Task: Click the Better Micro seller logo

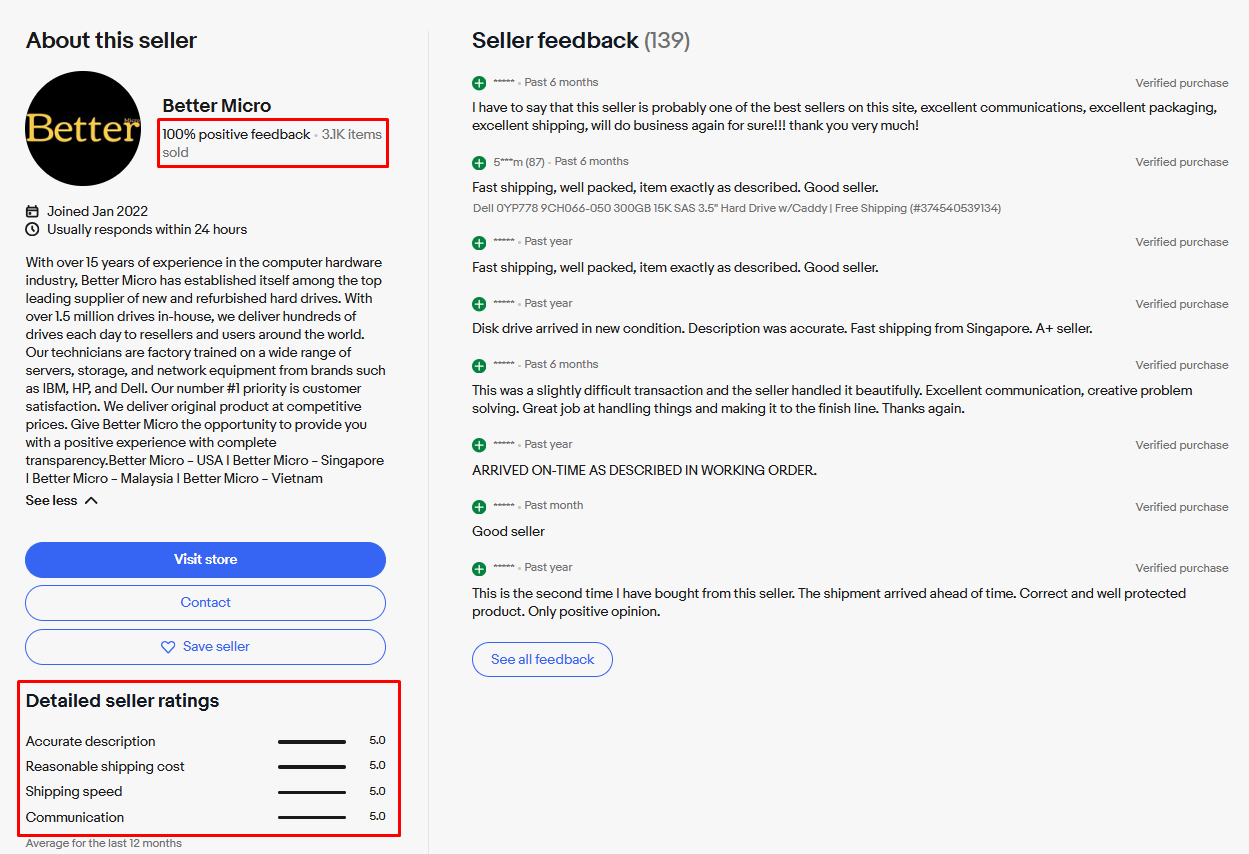Action: pos(83,128)
